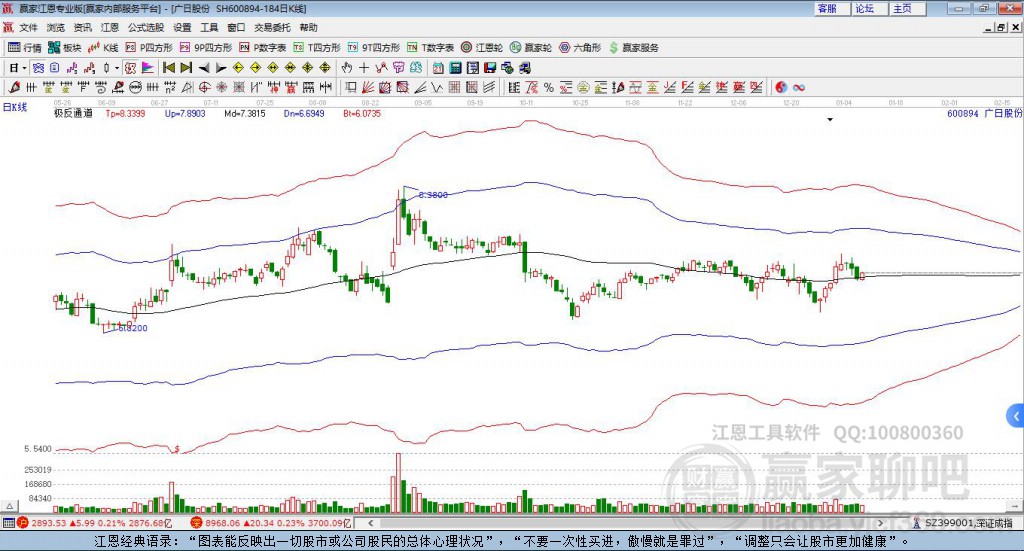
Task: Open the calculator icon
Action: [455, 68]
